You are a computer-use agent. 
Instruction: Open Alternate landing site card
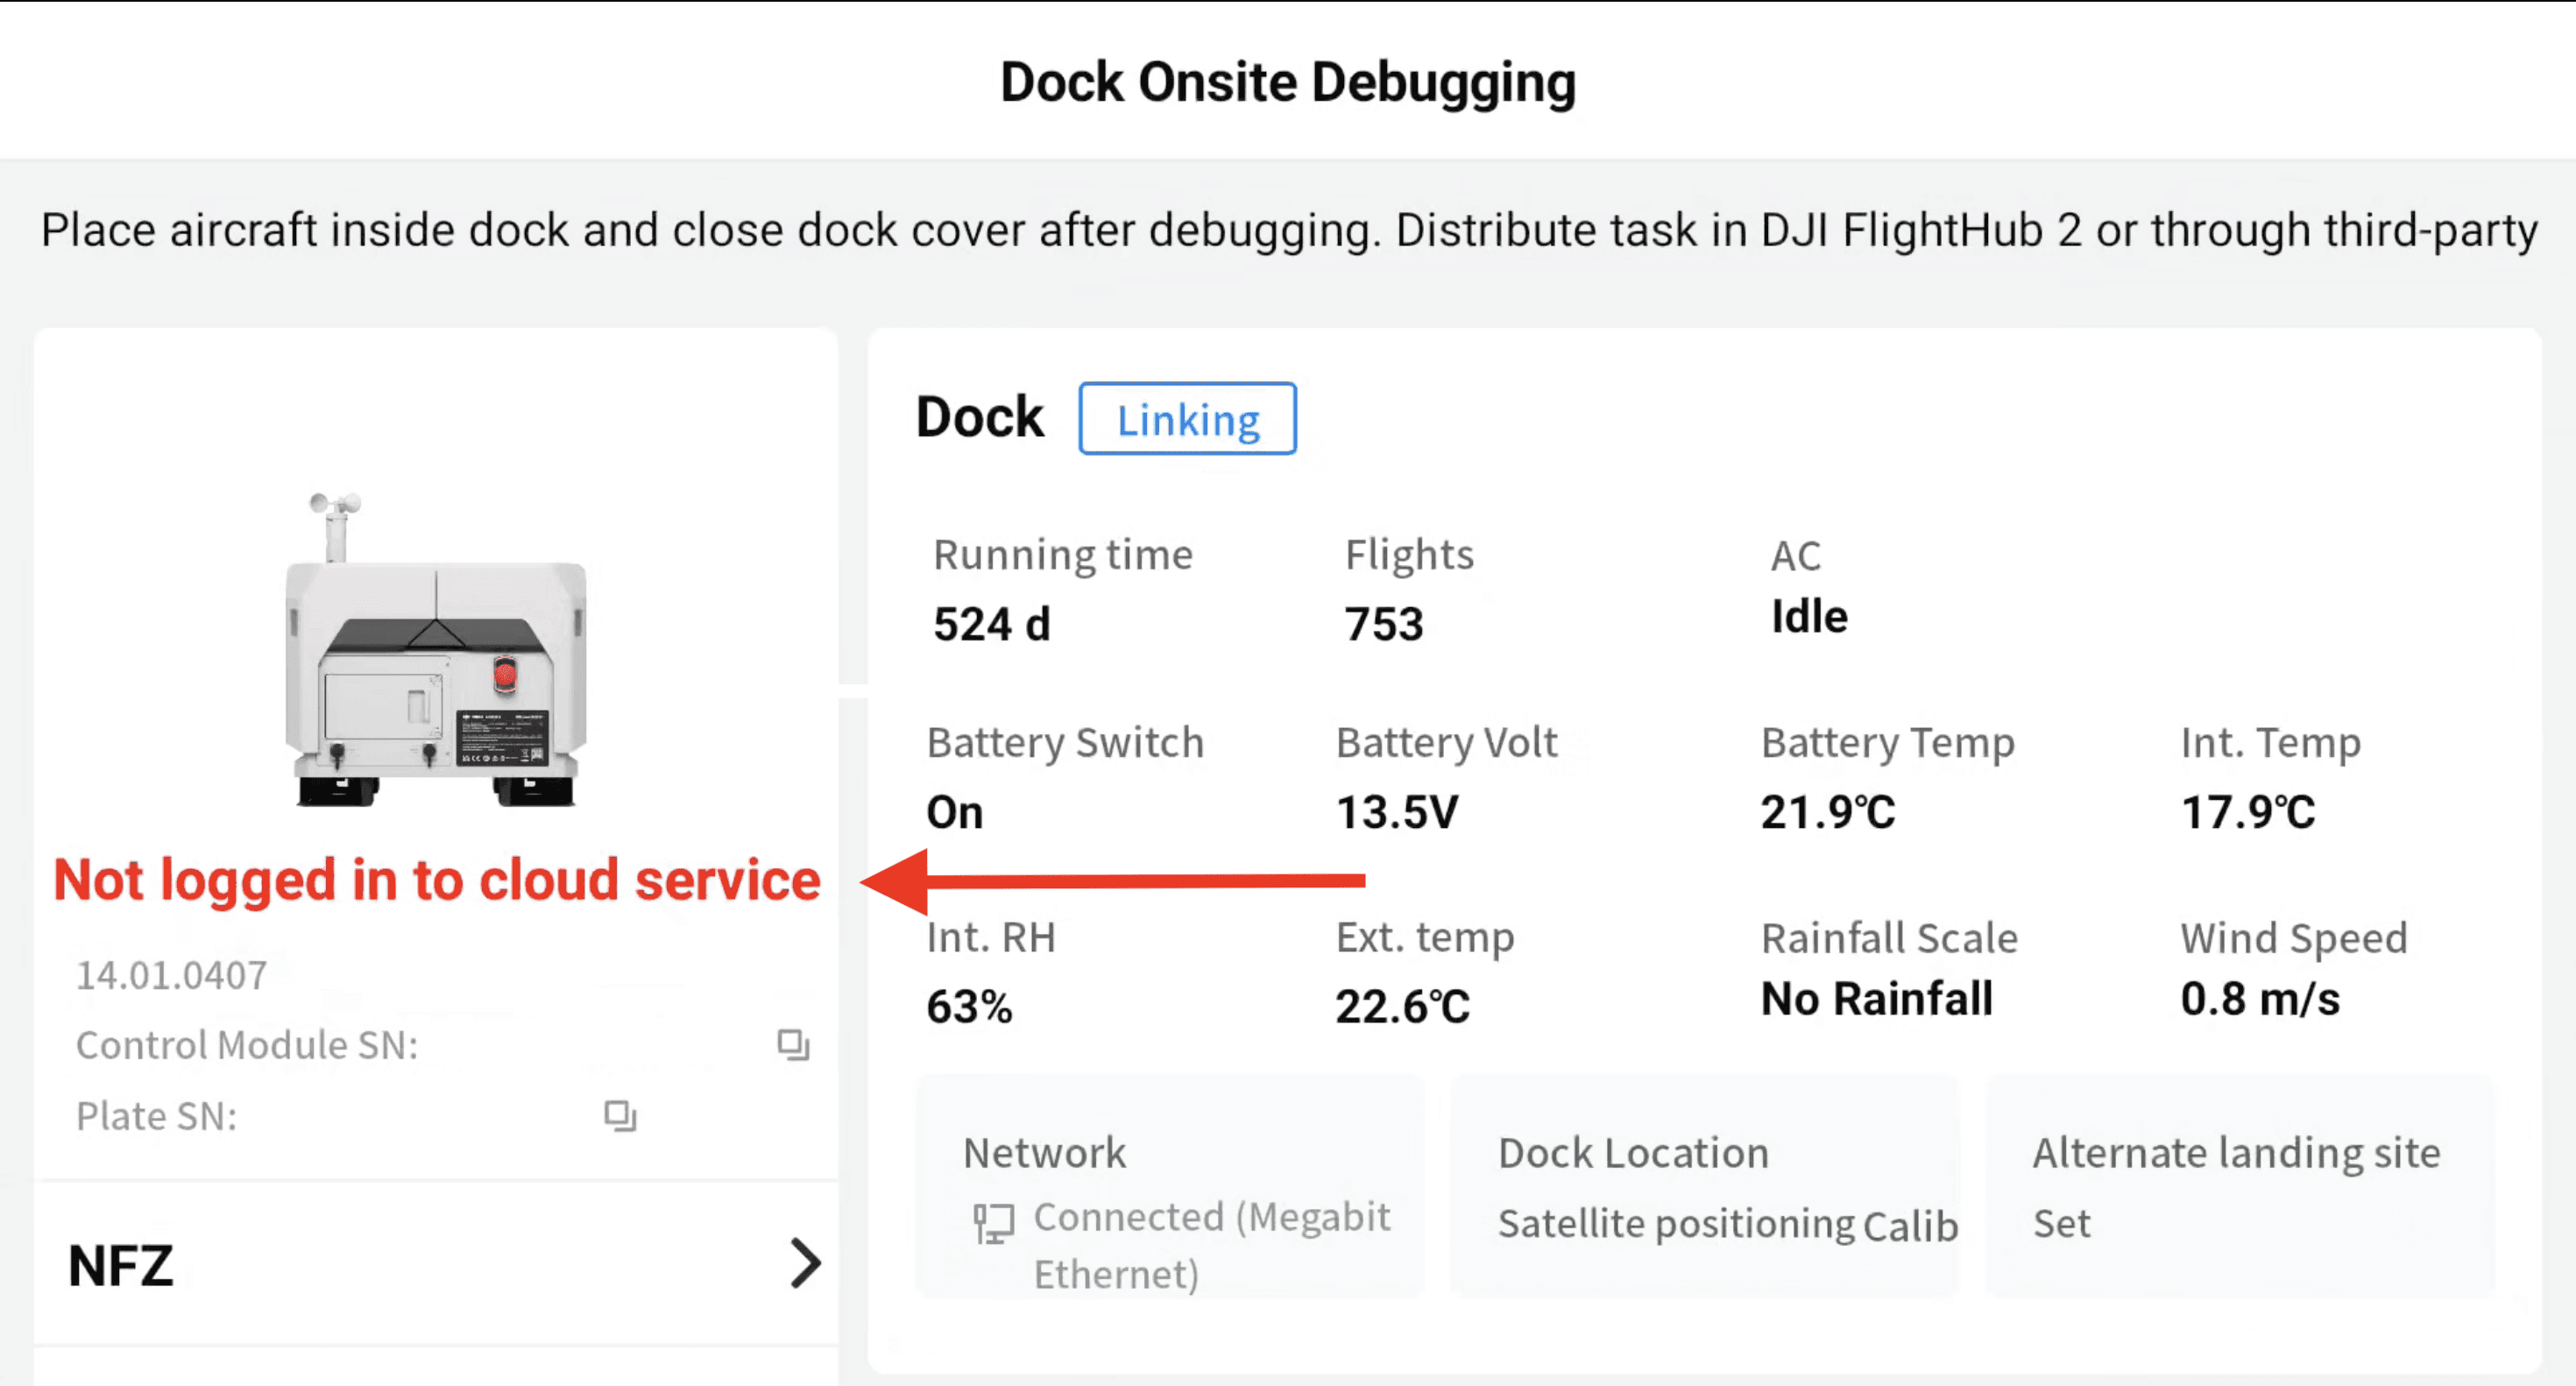(2238, 1187)
